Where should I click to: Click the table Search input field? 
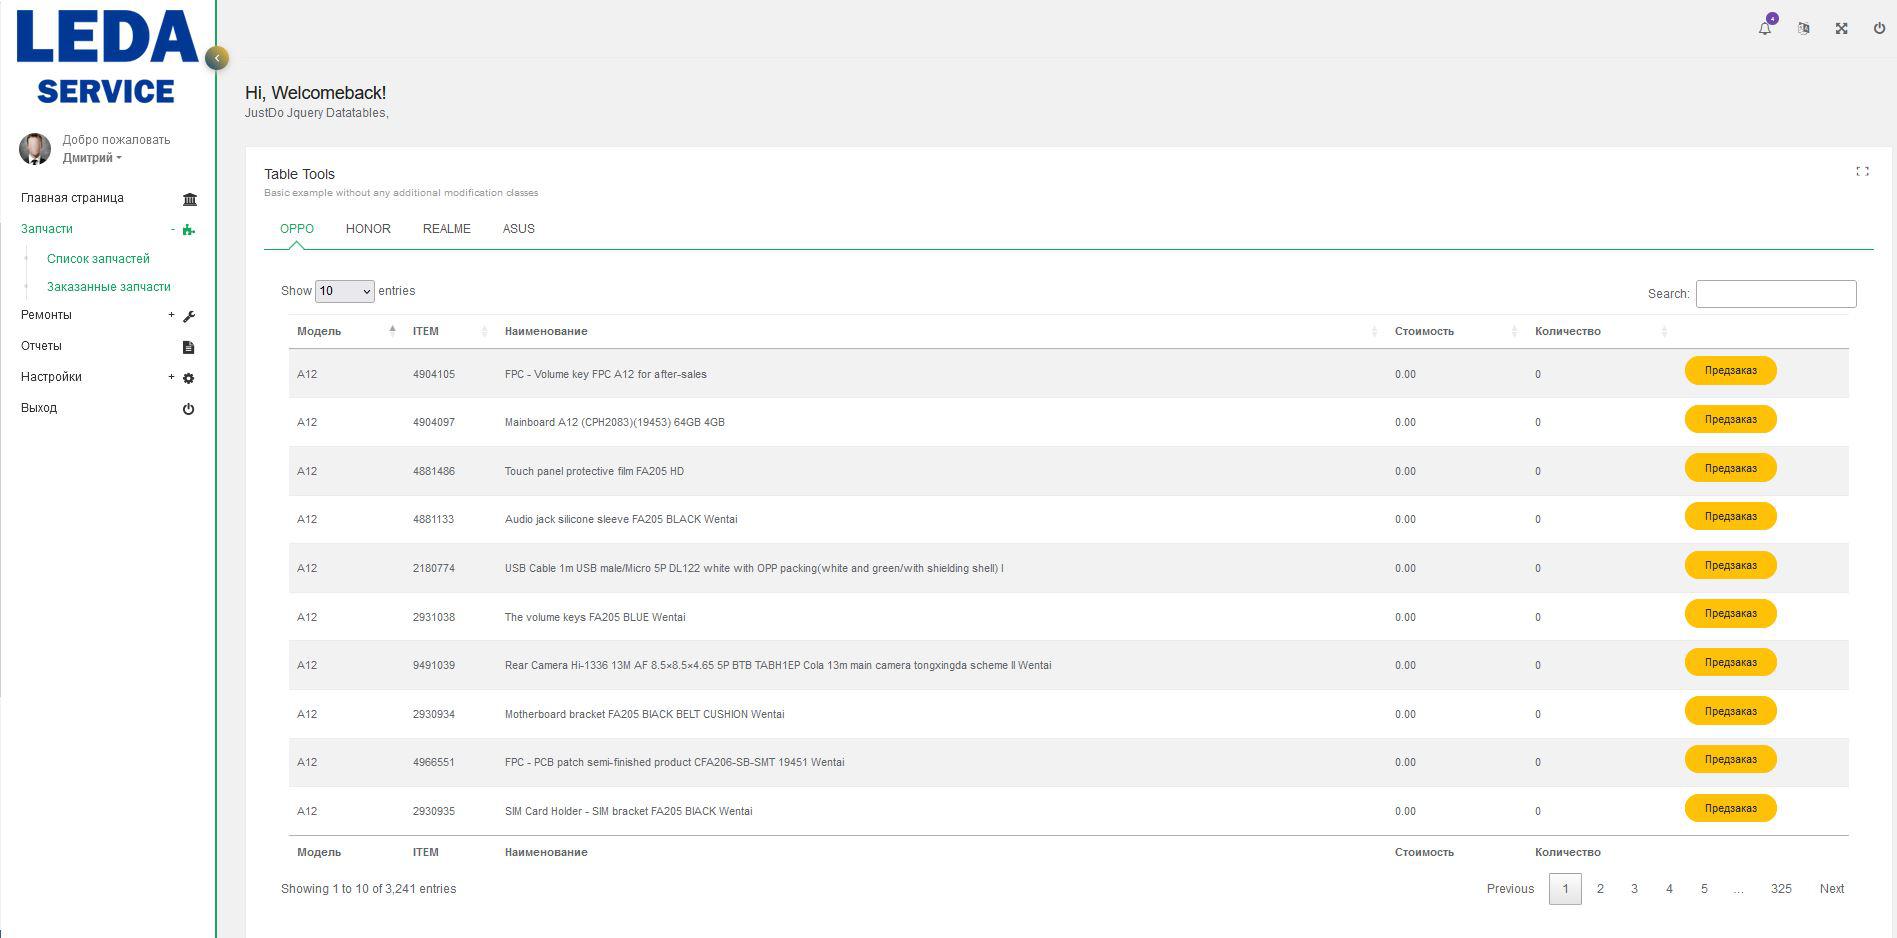point(1775,294)
